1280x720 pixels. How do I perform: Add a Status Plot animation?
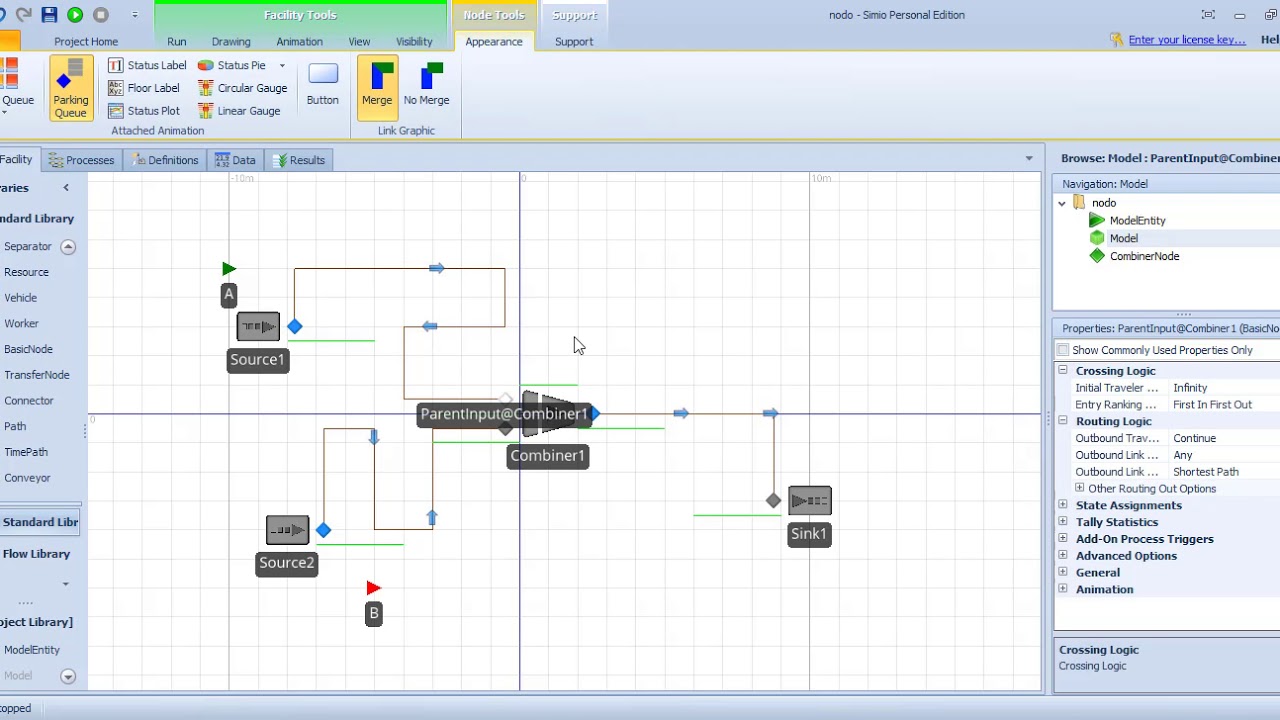coord(144,111)
